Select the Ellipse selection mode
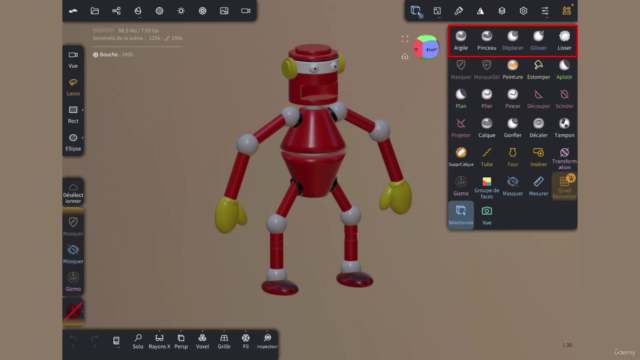This screenshot has height=360, width=640. tap(73, 142)
